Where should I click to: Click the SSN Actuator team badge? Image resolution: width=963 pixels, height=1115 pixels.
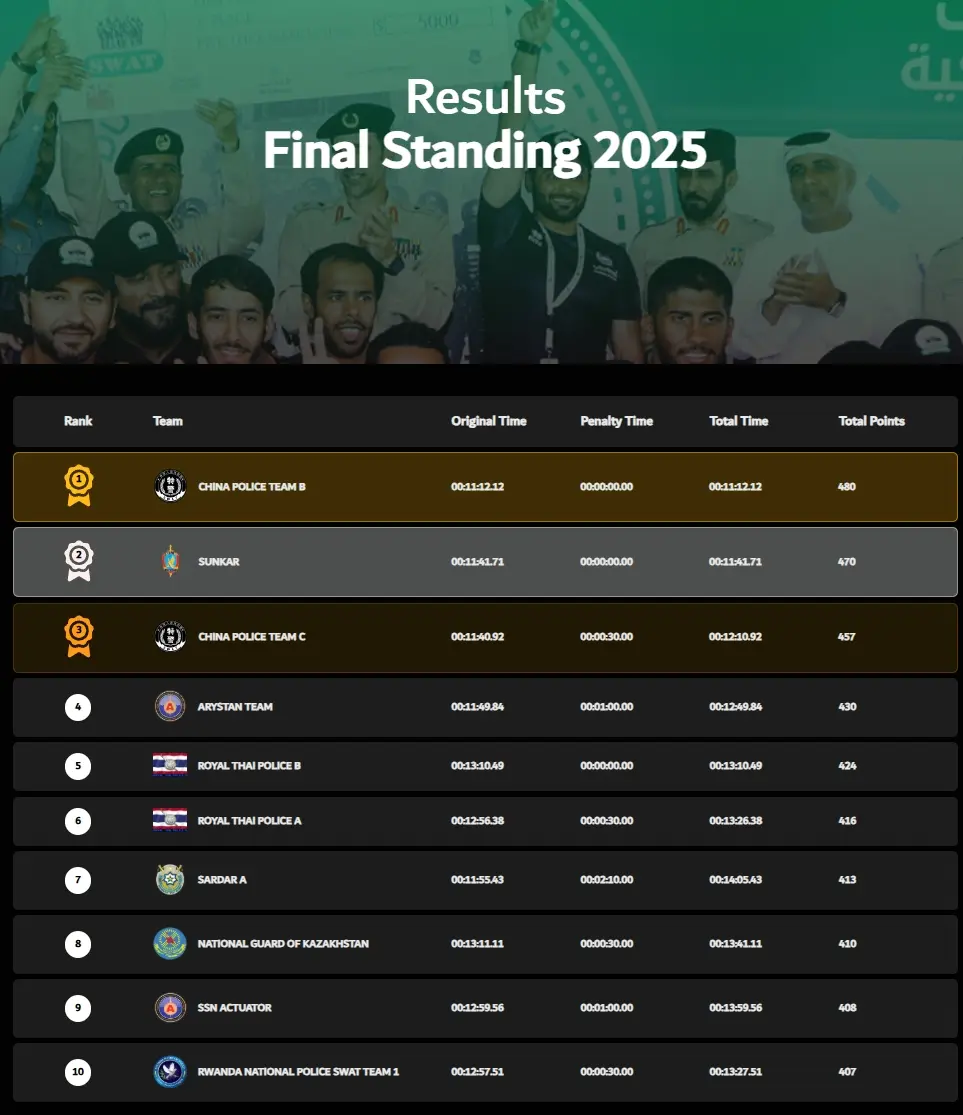coord(170,1007)
